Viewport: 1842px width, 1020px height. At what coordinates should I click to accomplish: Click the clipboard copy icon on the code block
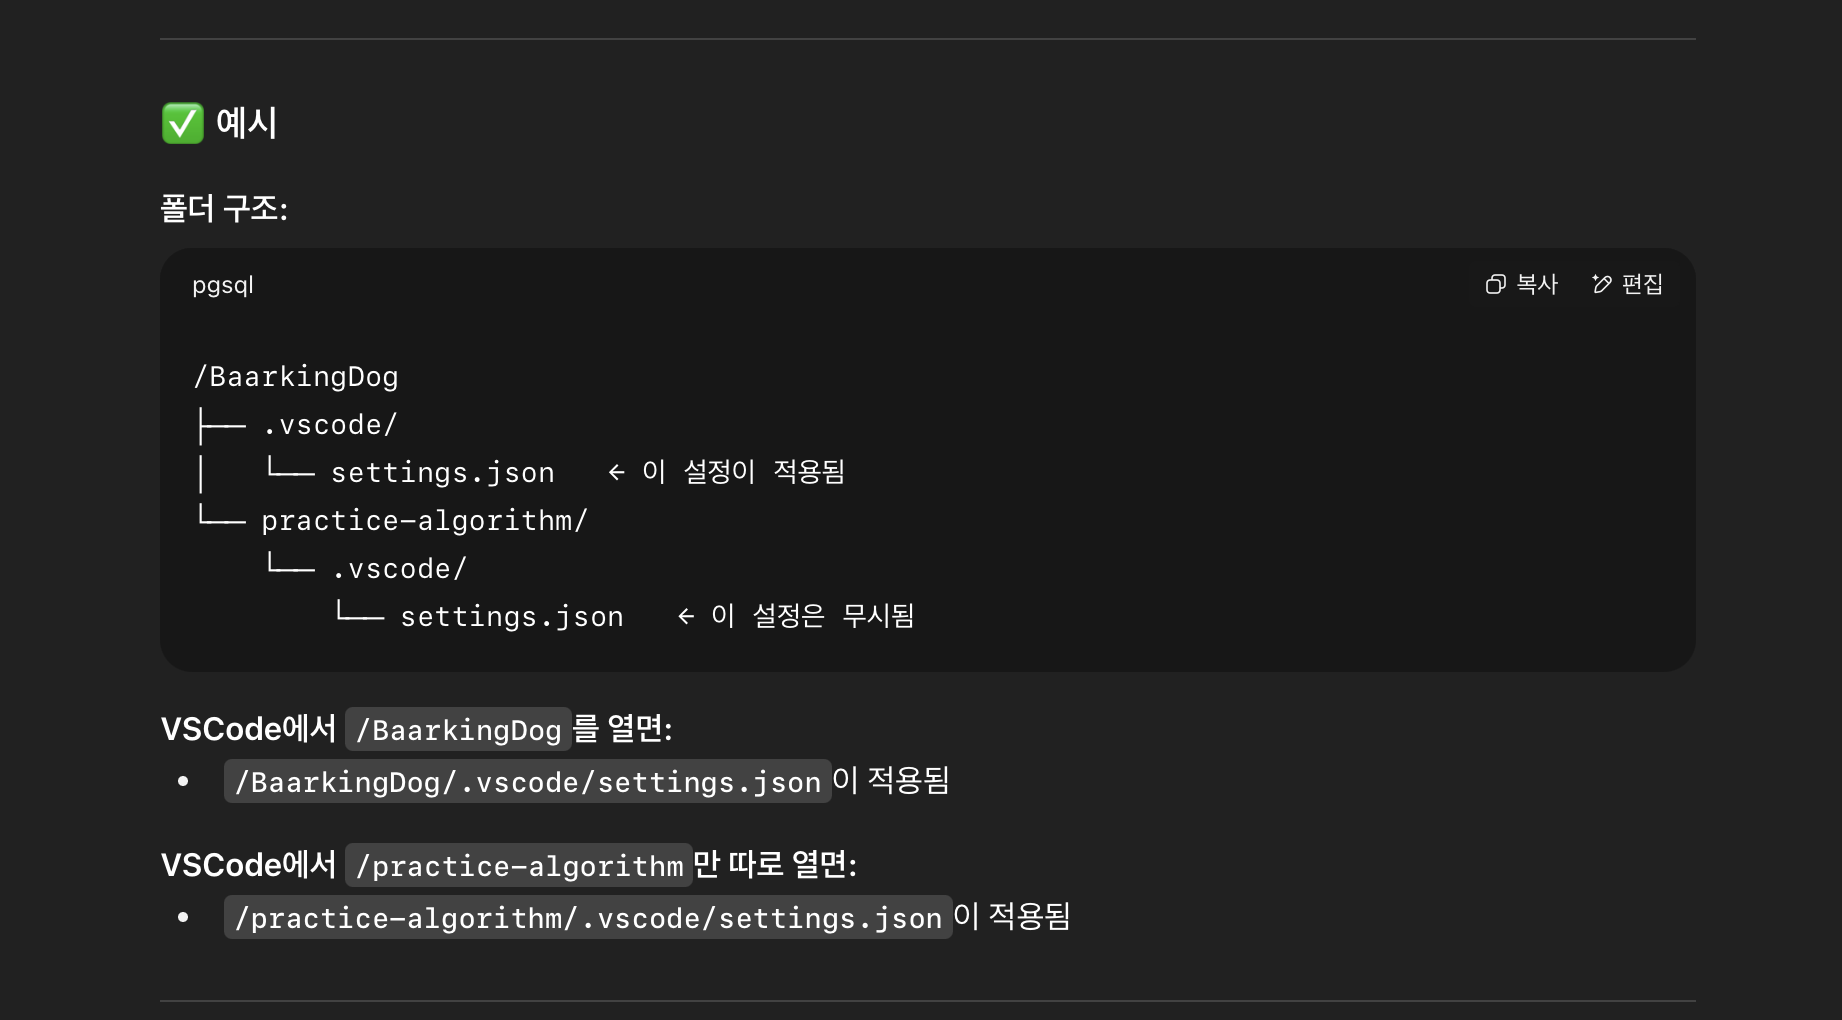tap(1495, 285)
